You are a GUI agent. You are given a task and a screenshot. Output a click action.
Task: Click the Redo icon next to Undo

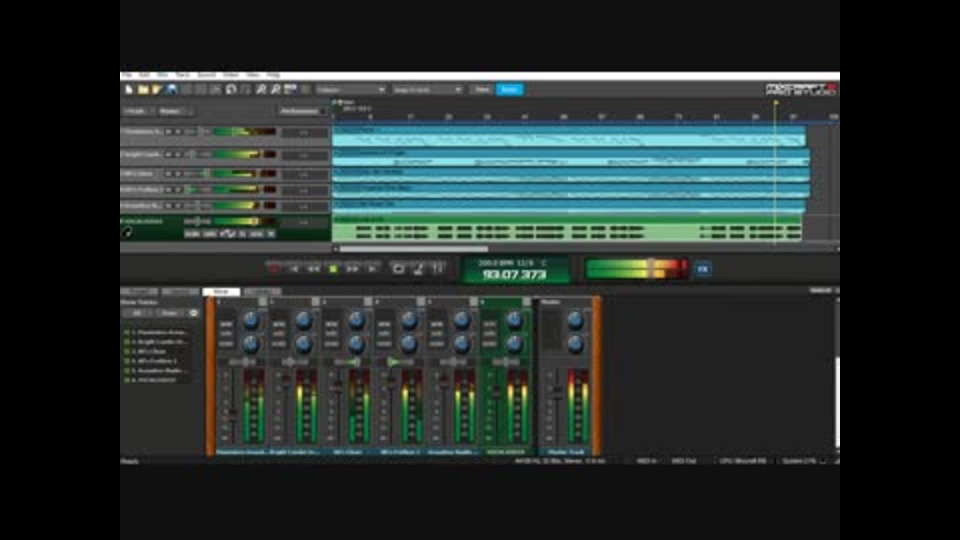pos(246,89)
